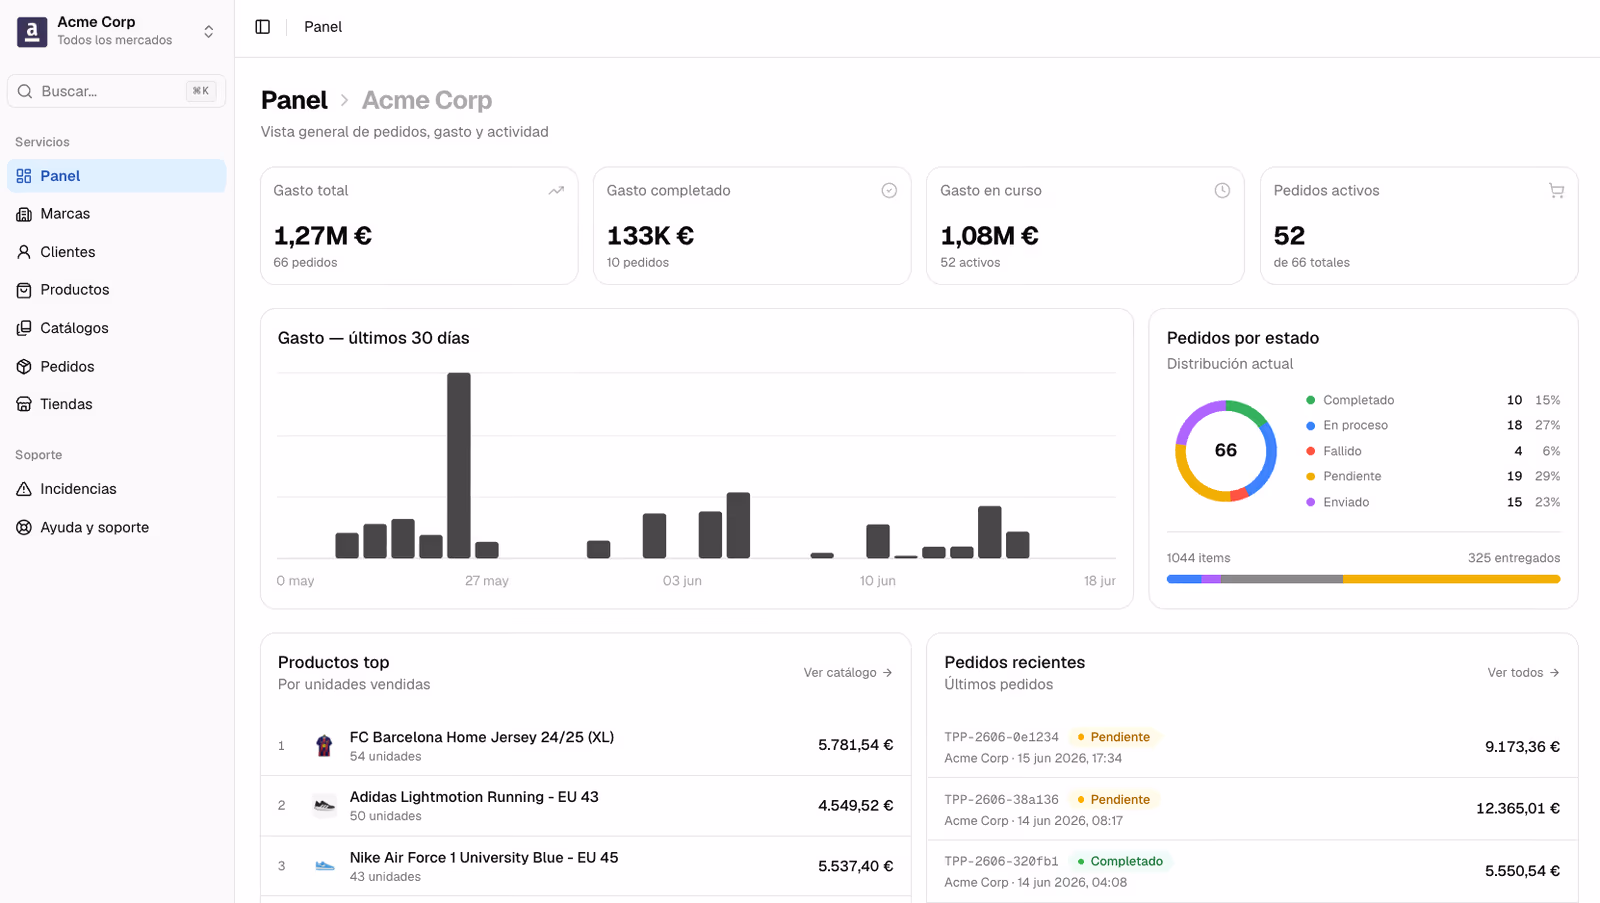Screen dimensions: 1600x903
Task: Click the Pedidos box icon
Action: [x=24, y=366]
